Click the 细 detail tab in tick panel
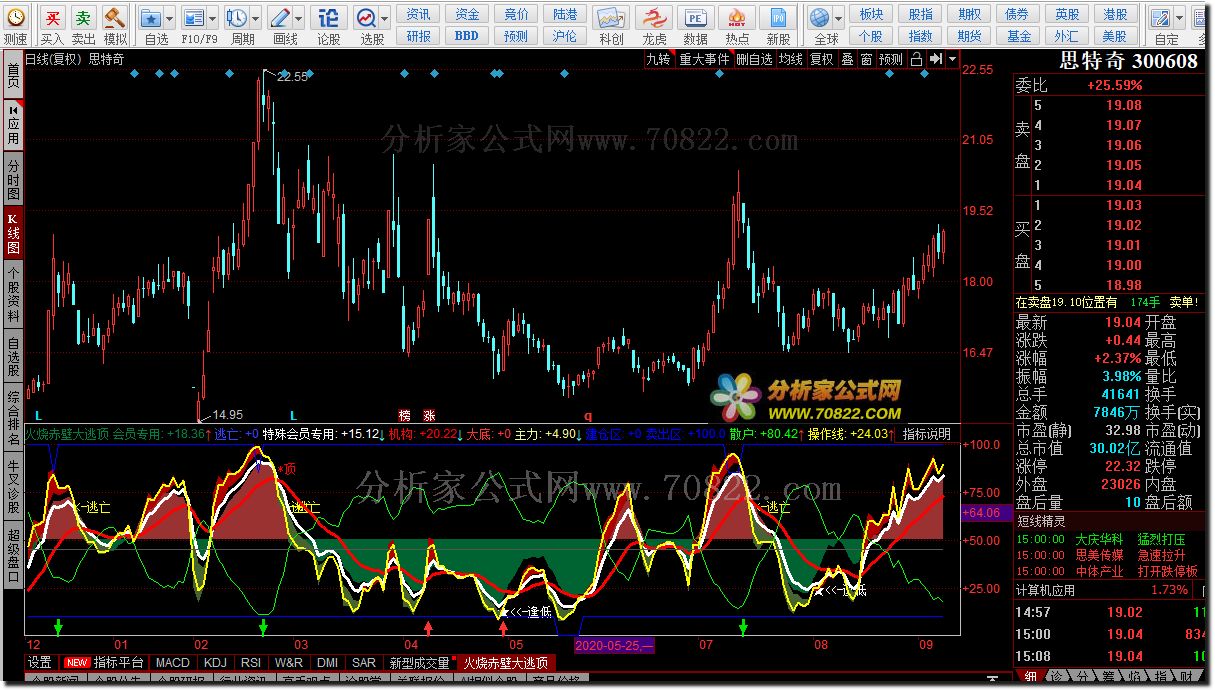The height and width of the screenshot is (690, 1215). click(1030, 677)
